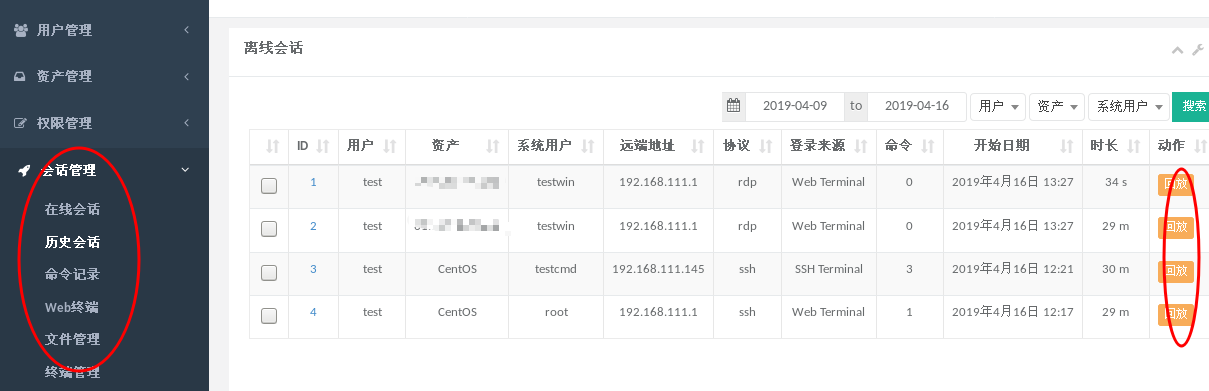Tick the checkbox for session ID 4

pyautogui.click(x=268, y=316)
